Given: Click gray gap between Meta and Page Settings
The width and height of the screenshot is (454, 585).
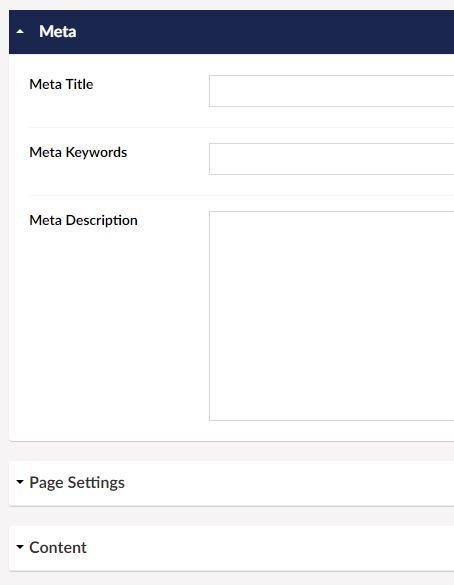Looking at the screenshot, I should pos(231,451).
